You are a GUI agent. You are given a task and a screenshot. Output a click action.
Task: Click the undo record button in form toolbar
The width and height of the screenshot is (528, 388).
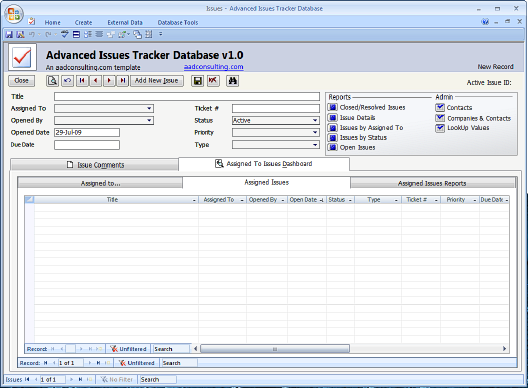pos(67,81)
